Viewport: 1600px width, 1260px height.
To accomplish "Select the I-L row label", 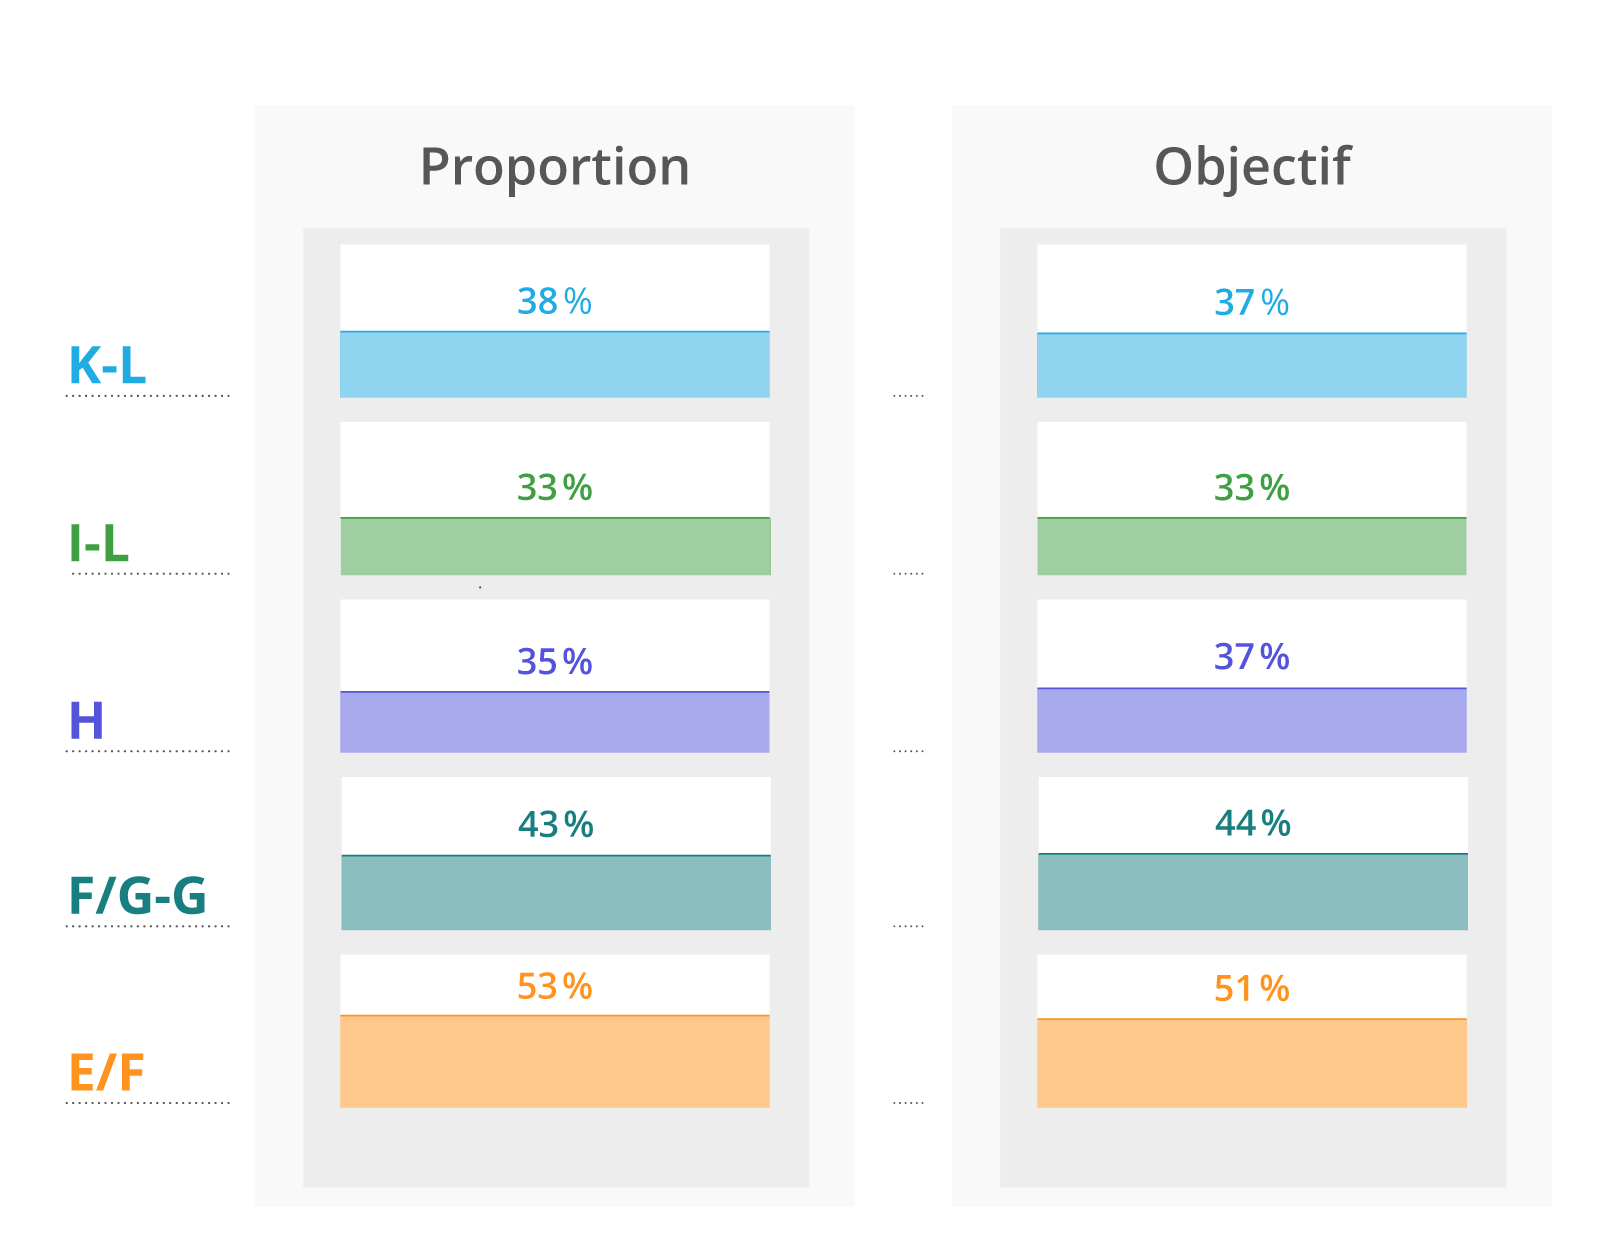I will tap(99, 544).
